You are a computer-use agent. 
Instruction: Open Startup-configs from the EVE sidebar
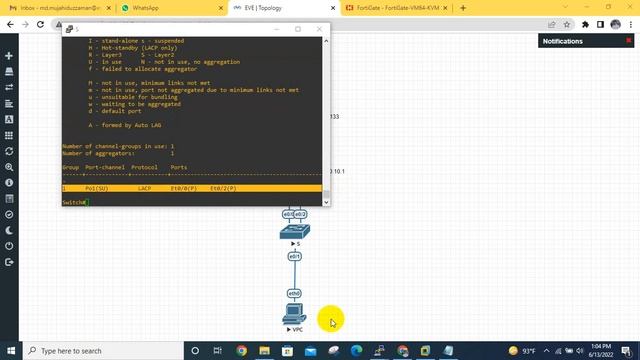(9, 103)
